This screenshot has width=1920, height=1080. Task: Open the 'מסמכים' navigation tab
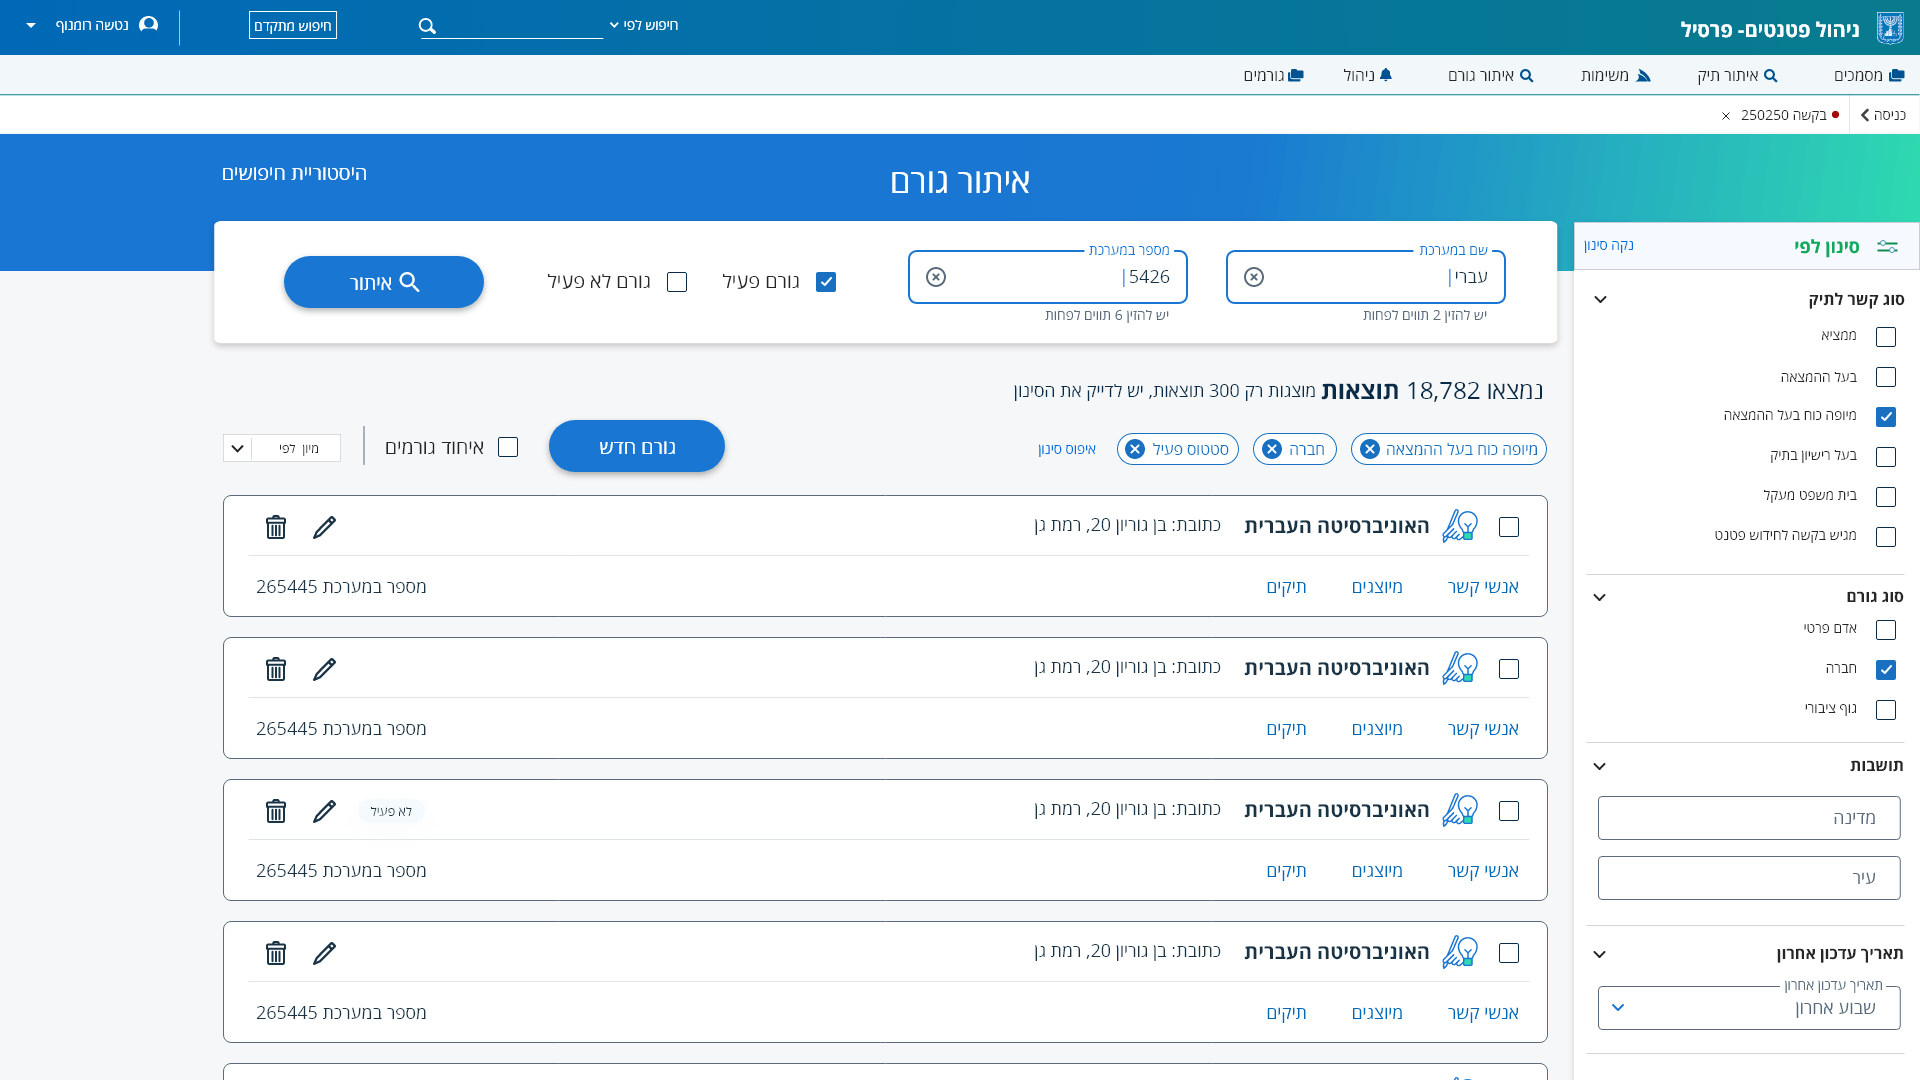pos(1868,75)
